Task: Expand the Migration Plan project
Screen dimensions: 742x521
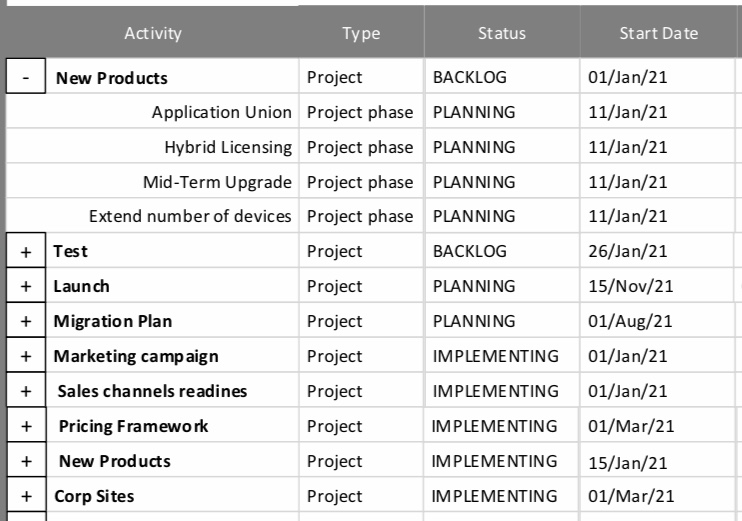Action: pyautogui.click(x=26, y=321)
